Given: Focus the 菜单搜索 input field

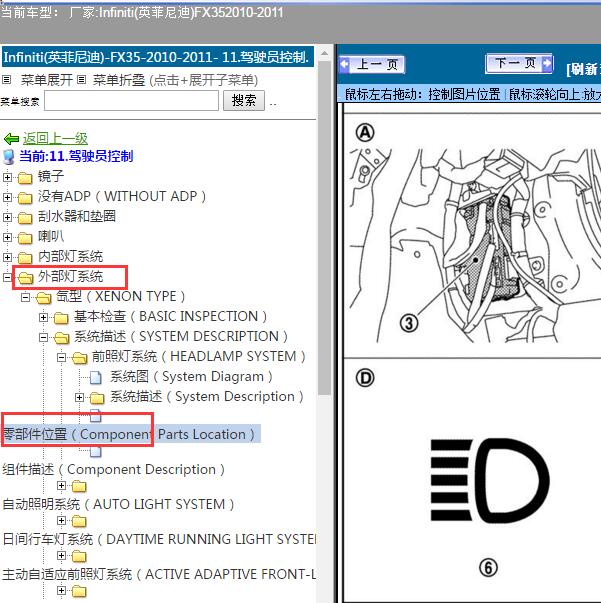Looking at the screenshot, I should pos(132,101).
